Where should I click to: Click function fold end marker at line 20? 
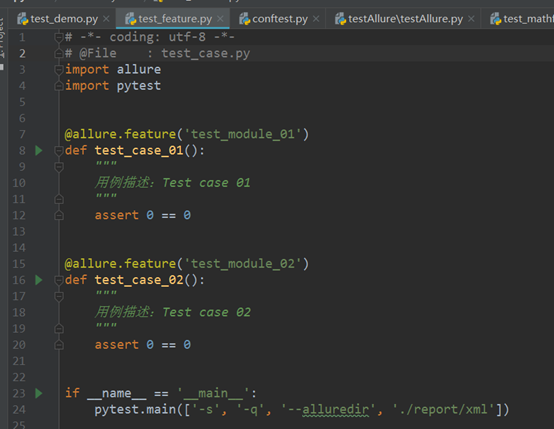coord(59,345)
